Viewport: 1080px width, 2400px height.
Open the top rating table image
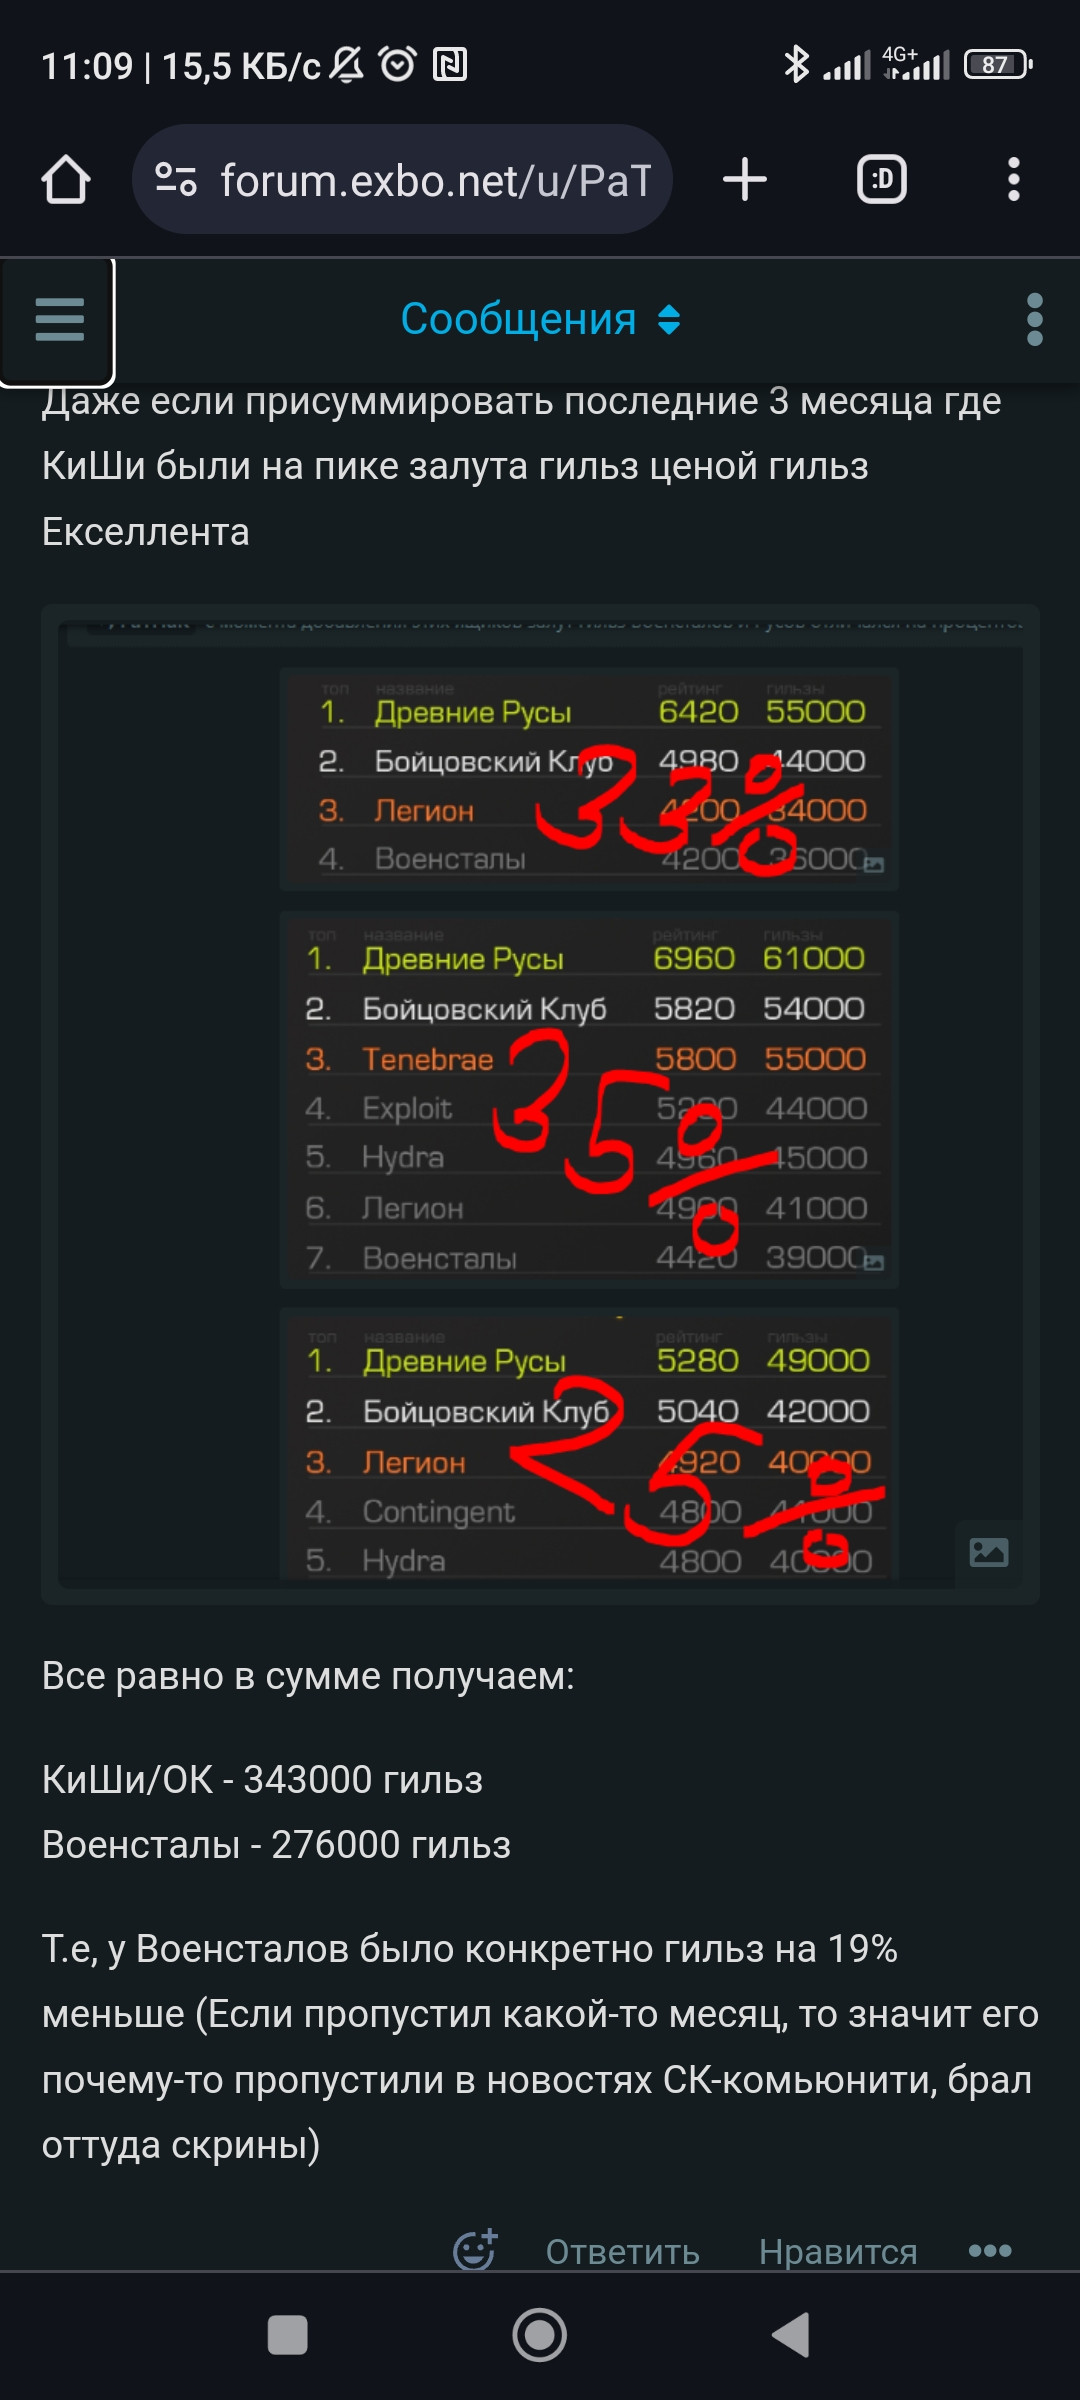click(589, 779)
